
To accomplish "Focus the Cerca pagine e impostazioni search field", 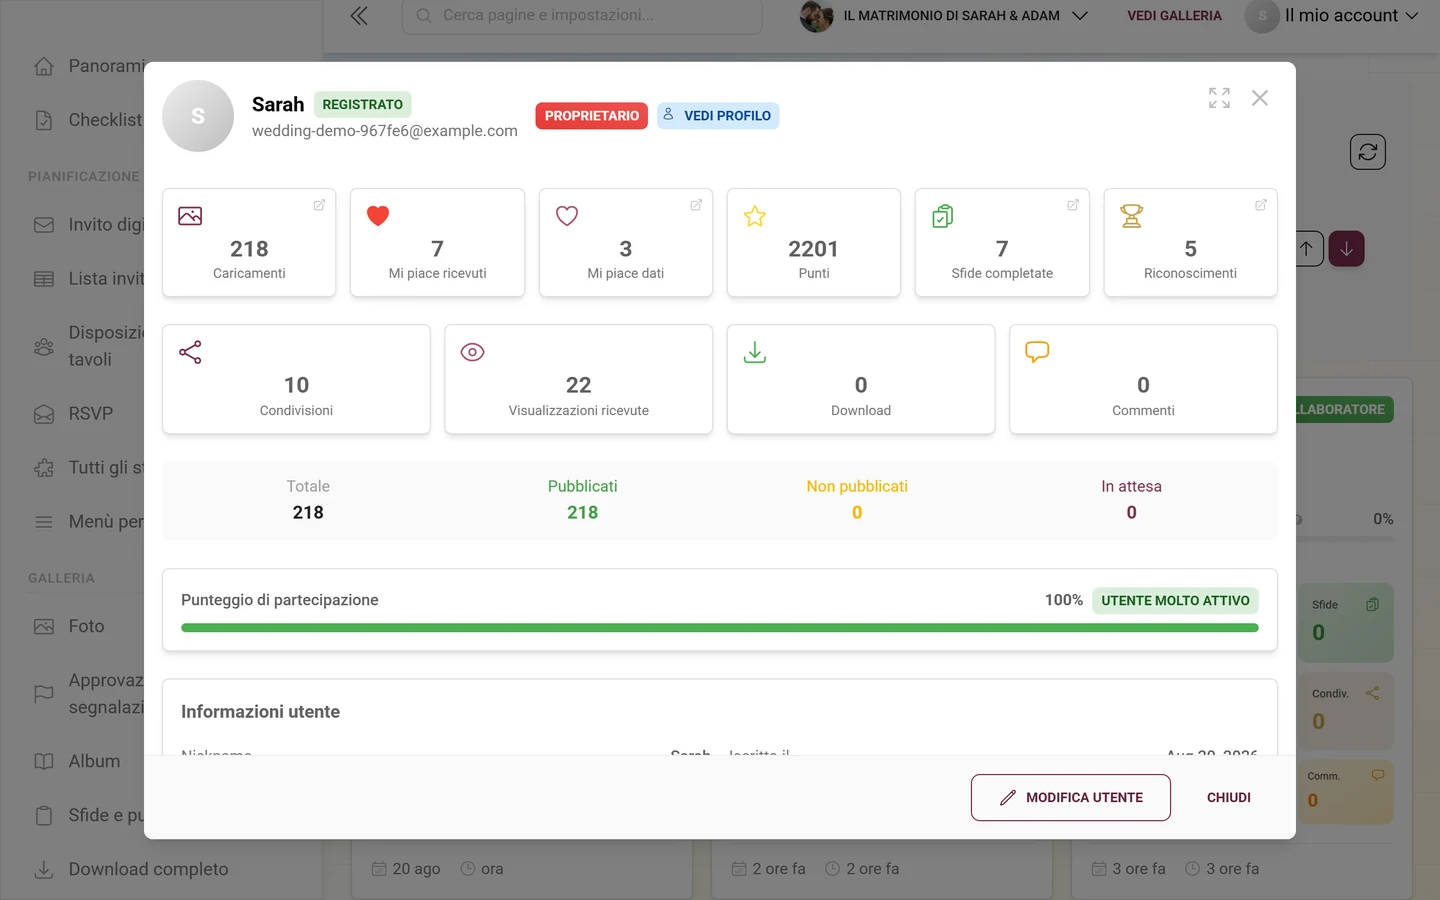I will coord(582,16).
